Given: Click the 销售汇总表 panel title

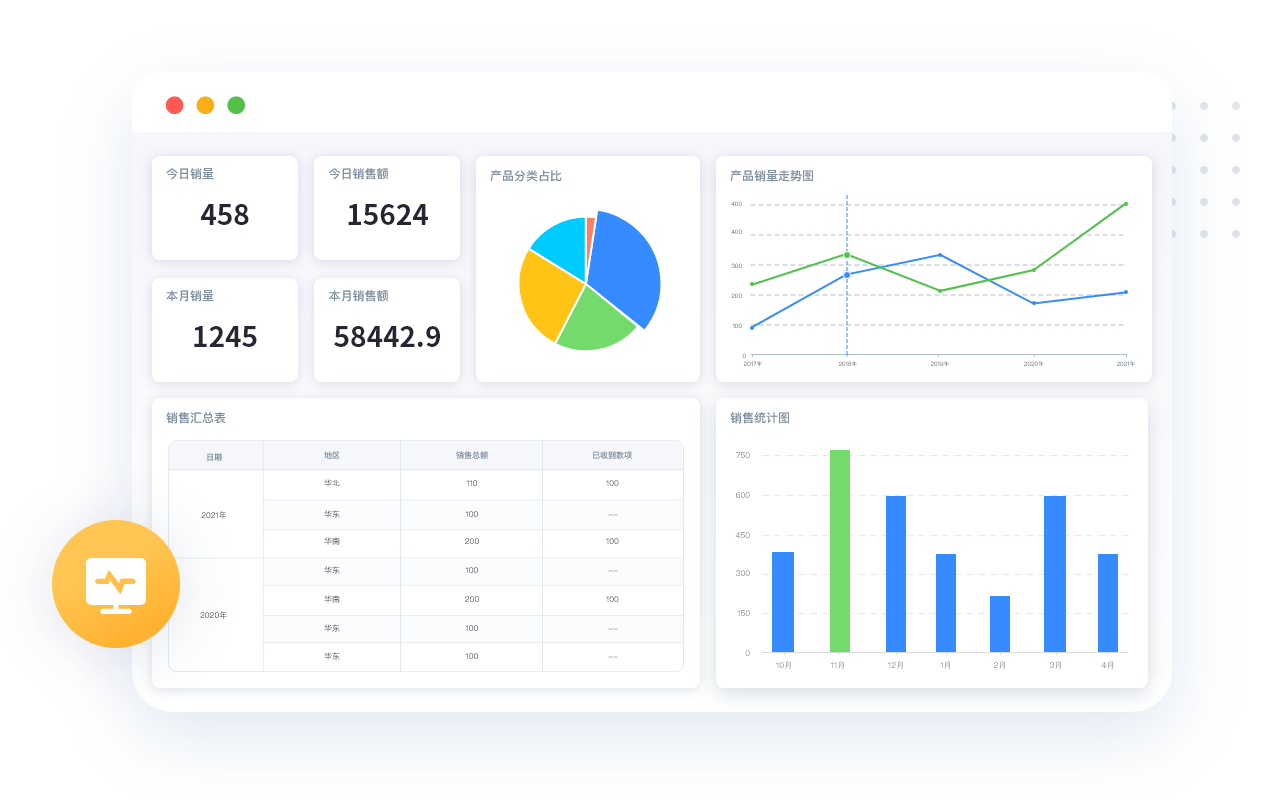Looking at the screenshot, I should tap(196, 418).
